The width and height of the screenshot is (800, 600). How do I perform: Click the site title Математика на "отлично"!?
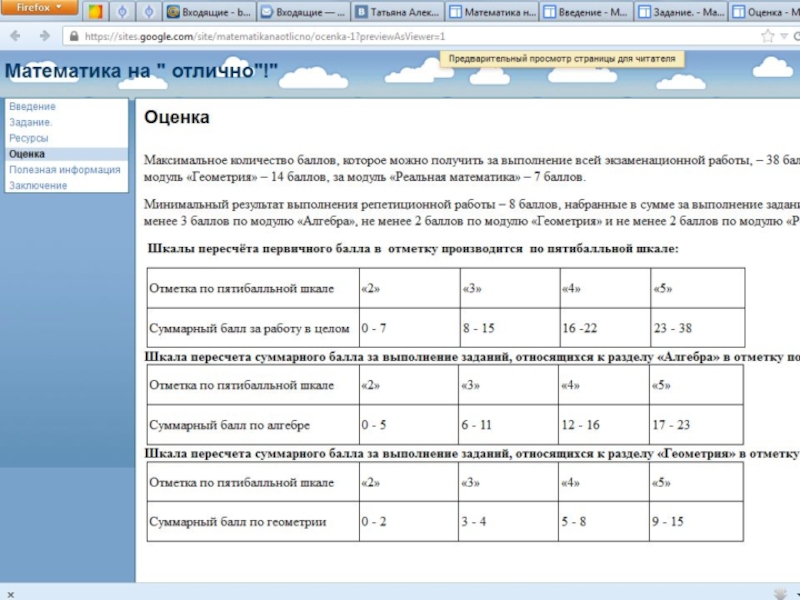[142, 72]
